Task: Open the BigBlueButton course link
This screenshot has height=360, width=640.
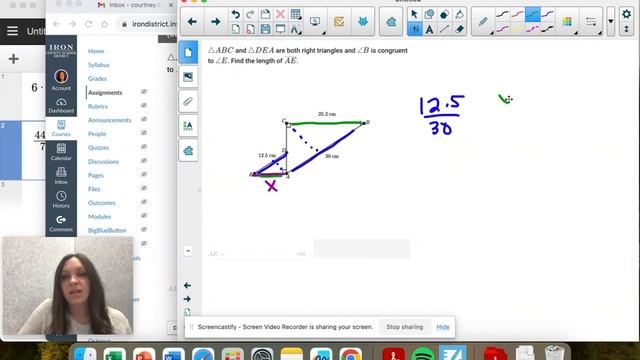Action: point(107,230)
